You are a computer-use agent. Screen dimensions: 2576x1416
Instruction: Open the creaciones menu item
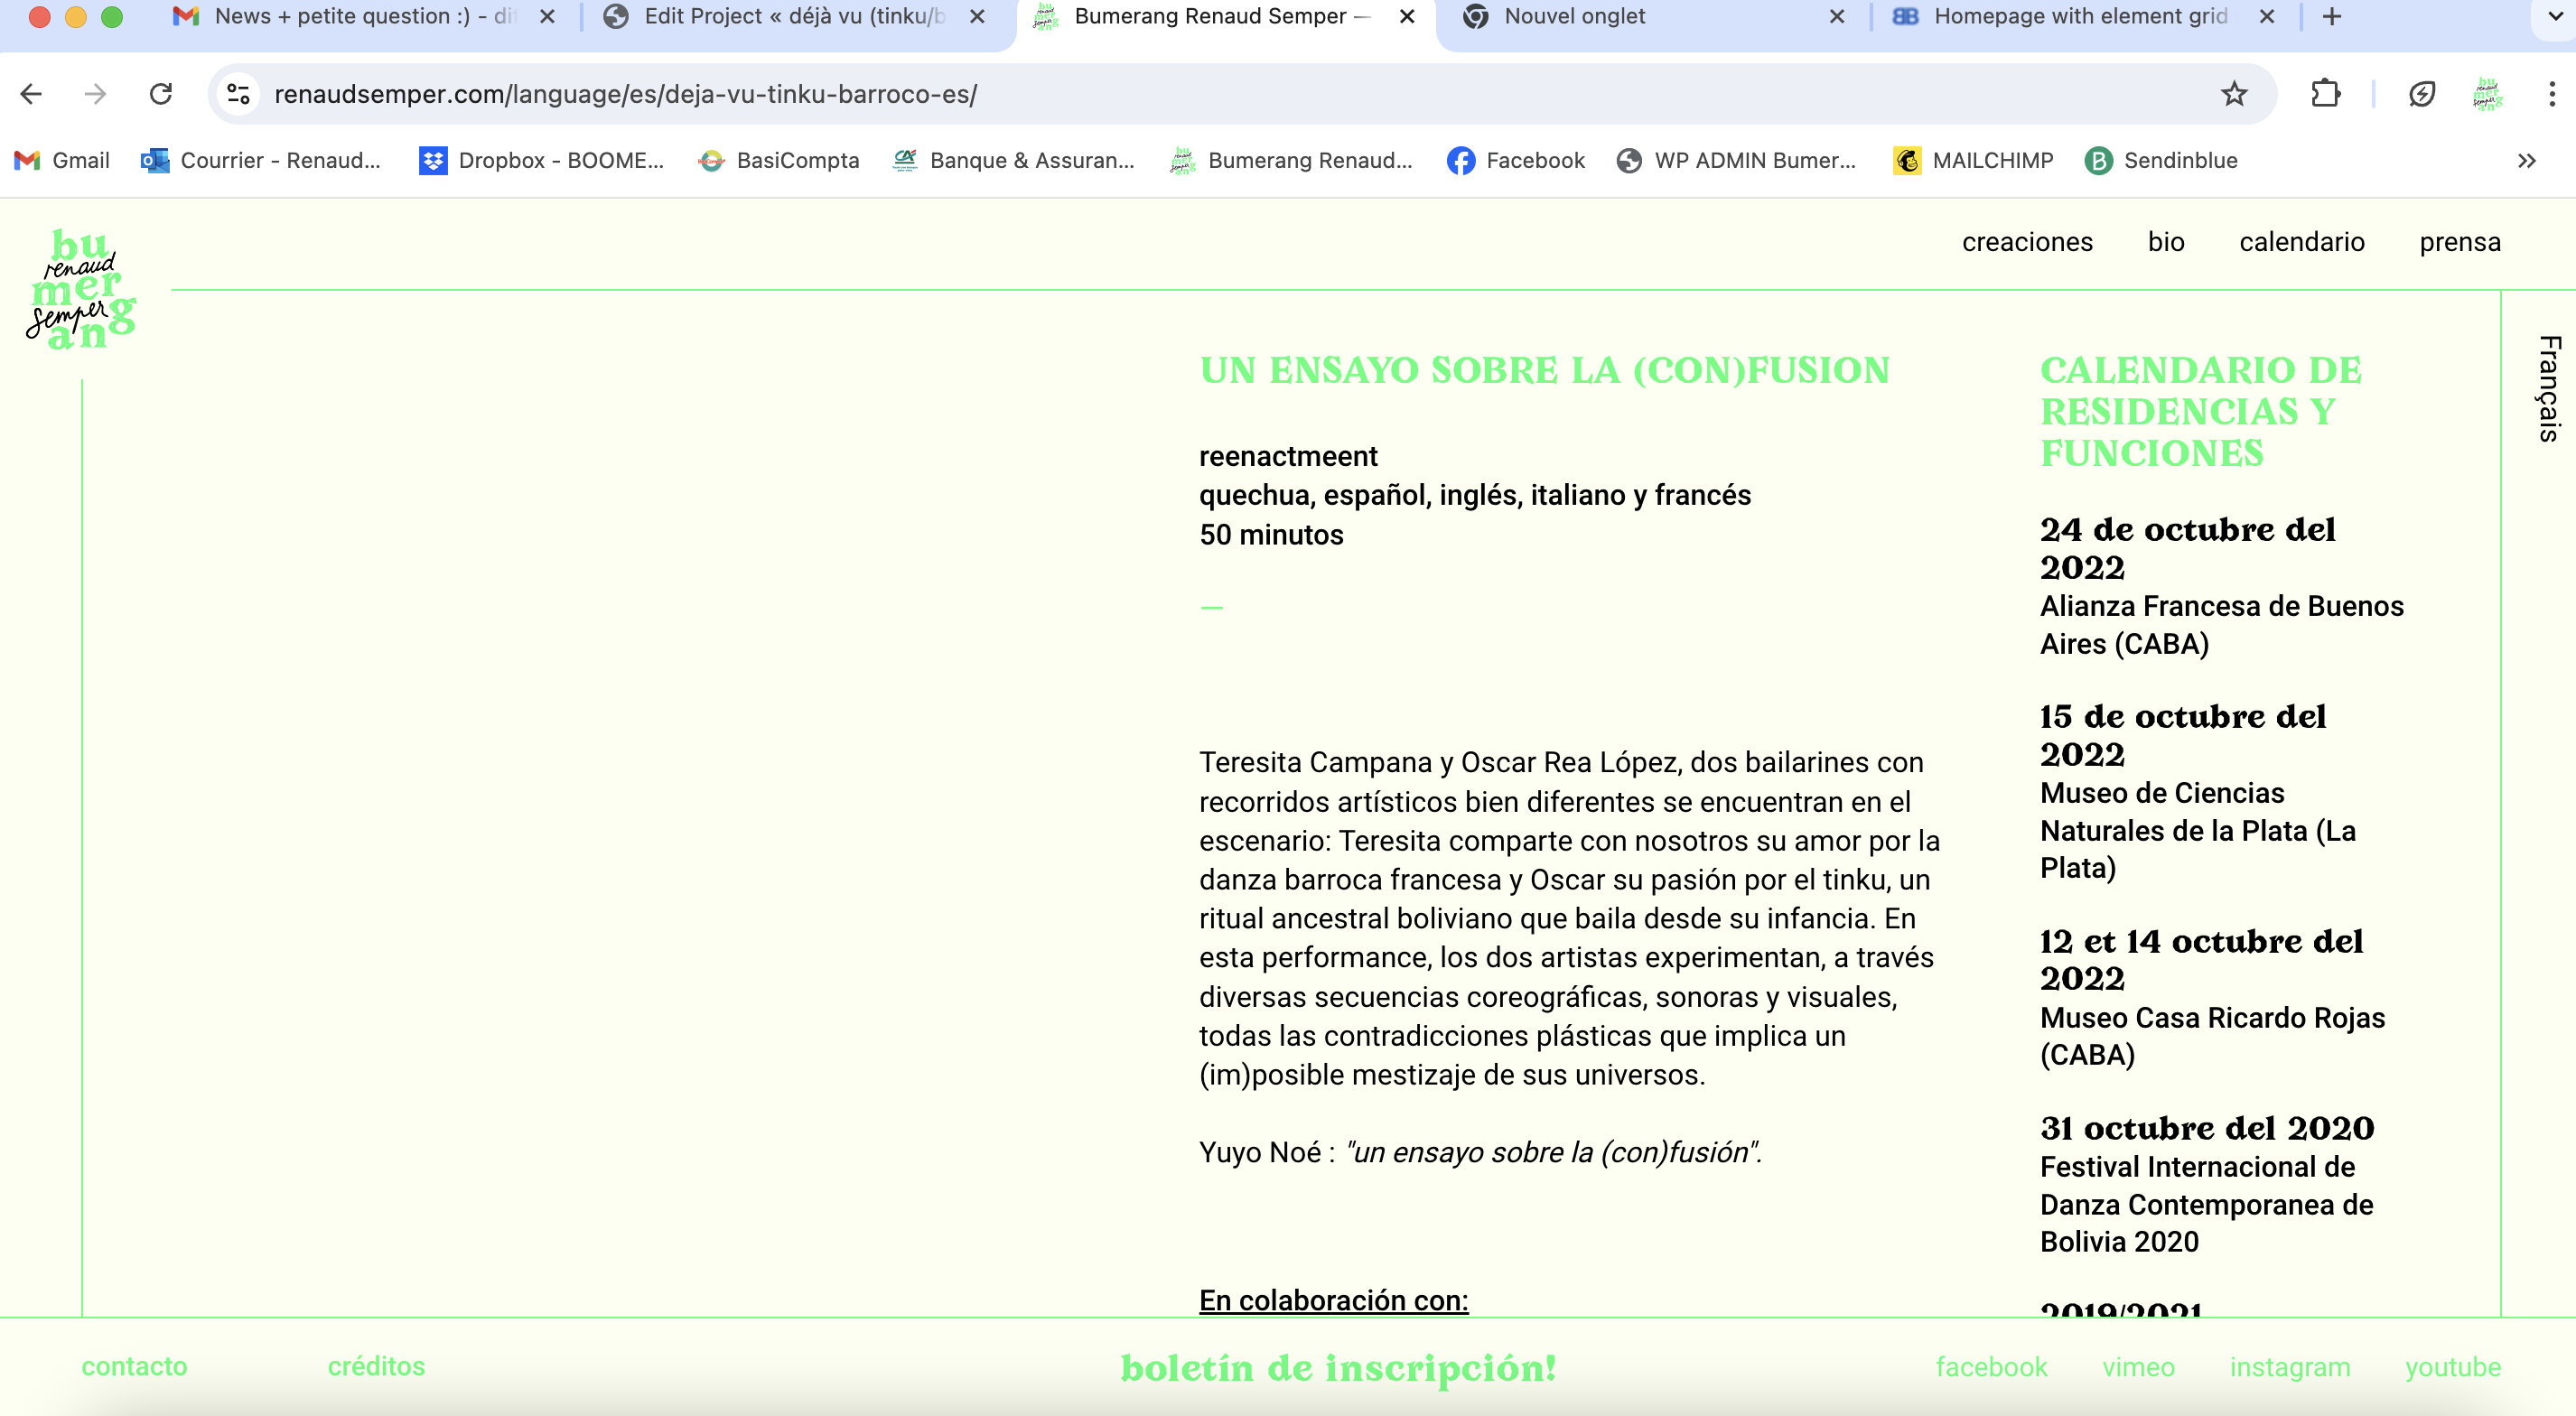point(2027,242)
